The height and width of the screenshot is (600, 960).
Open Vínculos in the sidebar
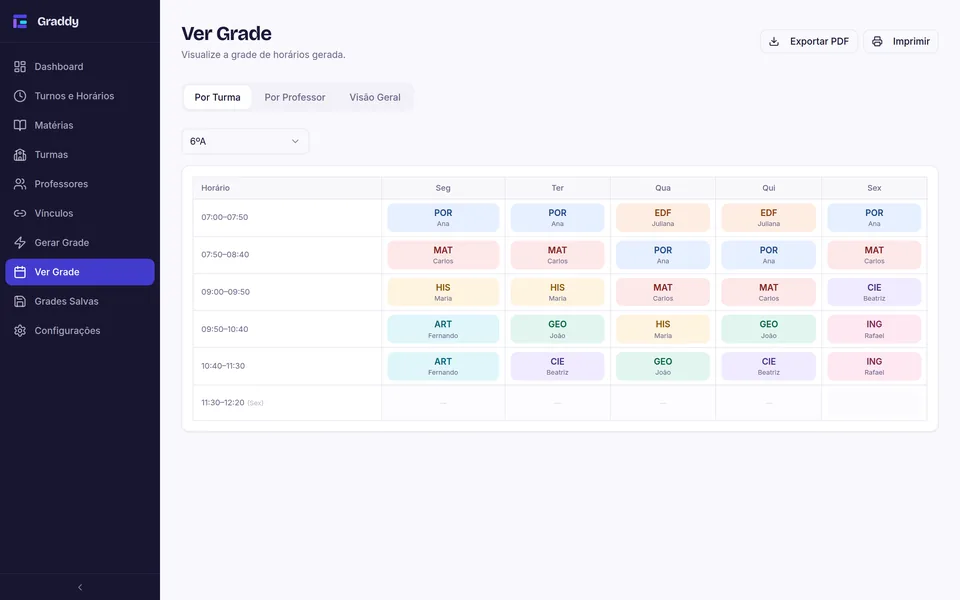tap(80, 214)
